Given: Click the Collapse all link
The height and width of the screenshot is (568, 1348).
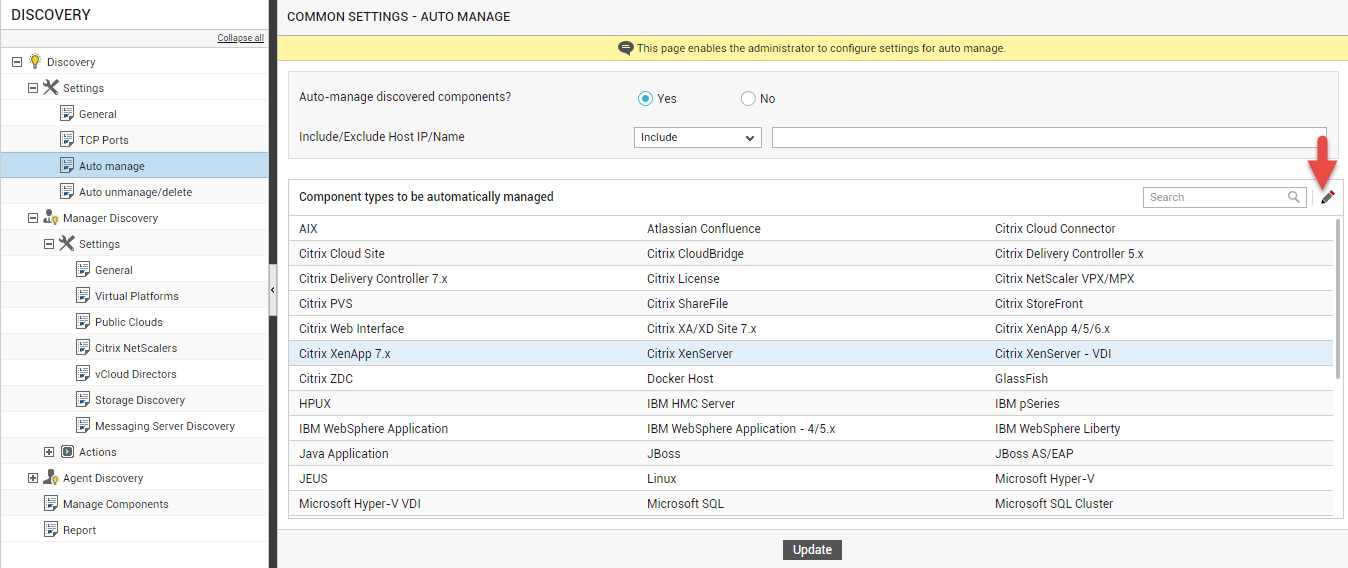Looking at the screenshot, I should (x=241, y=38).
